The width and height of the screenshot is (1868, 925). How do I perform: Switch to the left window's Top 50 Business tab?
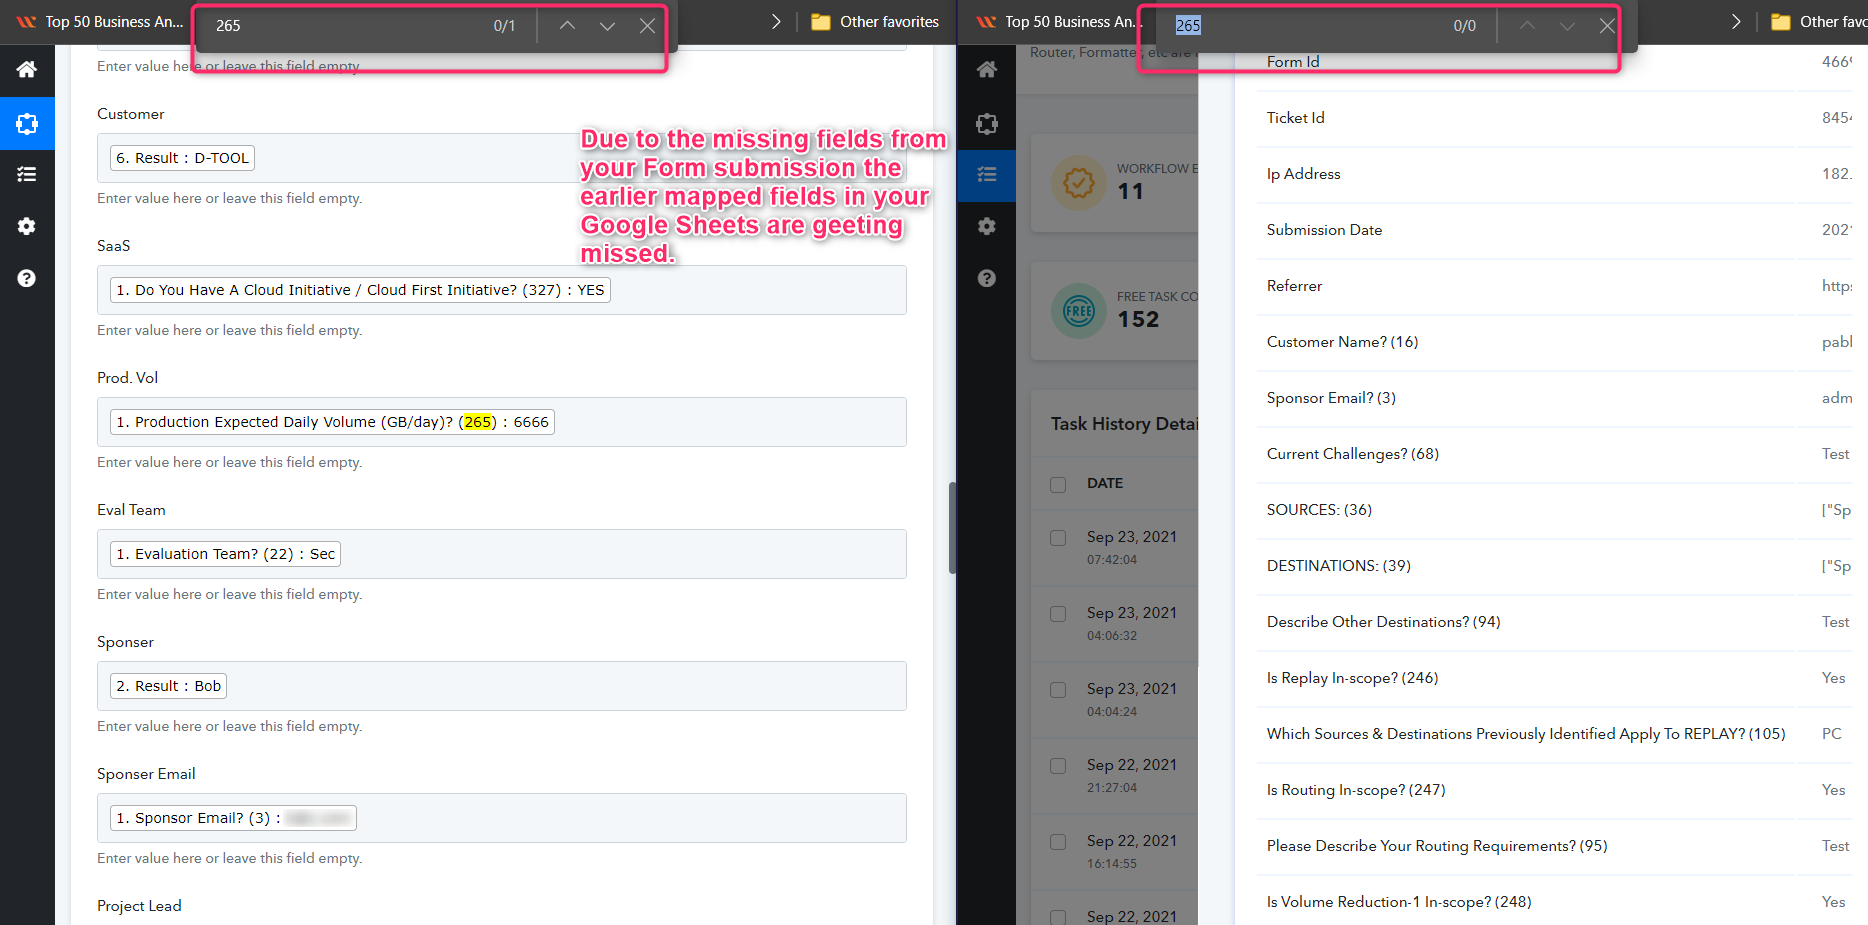(98, 22)
